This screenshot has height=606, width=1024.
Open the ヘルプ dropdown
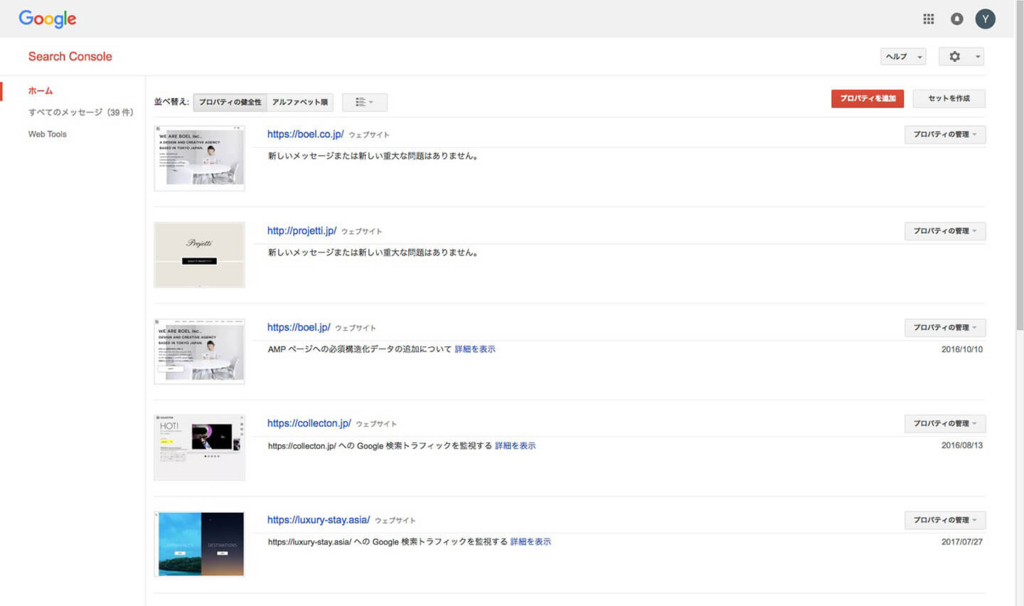coord(903,57)
